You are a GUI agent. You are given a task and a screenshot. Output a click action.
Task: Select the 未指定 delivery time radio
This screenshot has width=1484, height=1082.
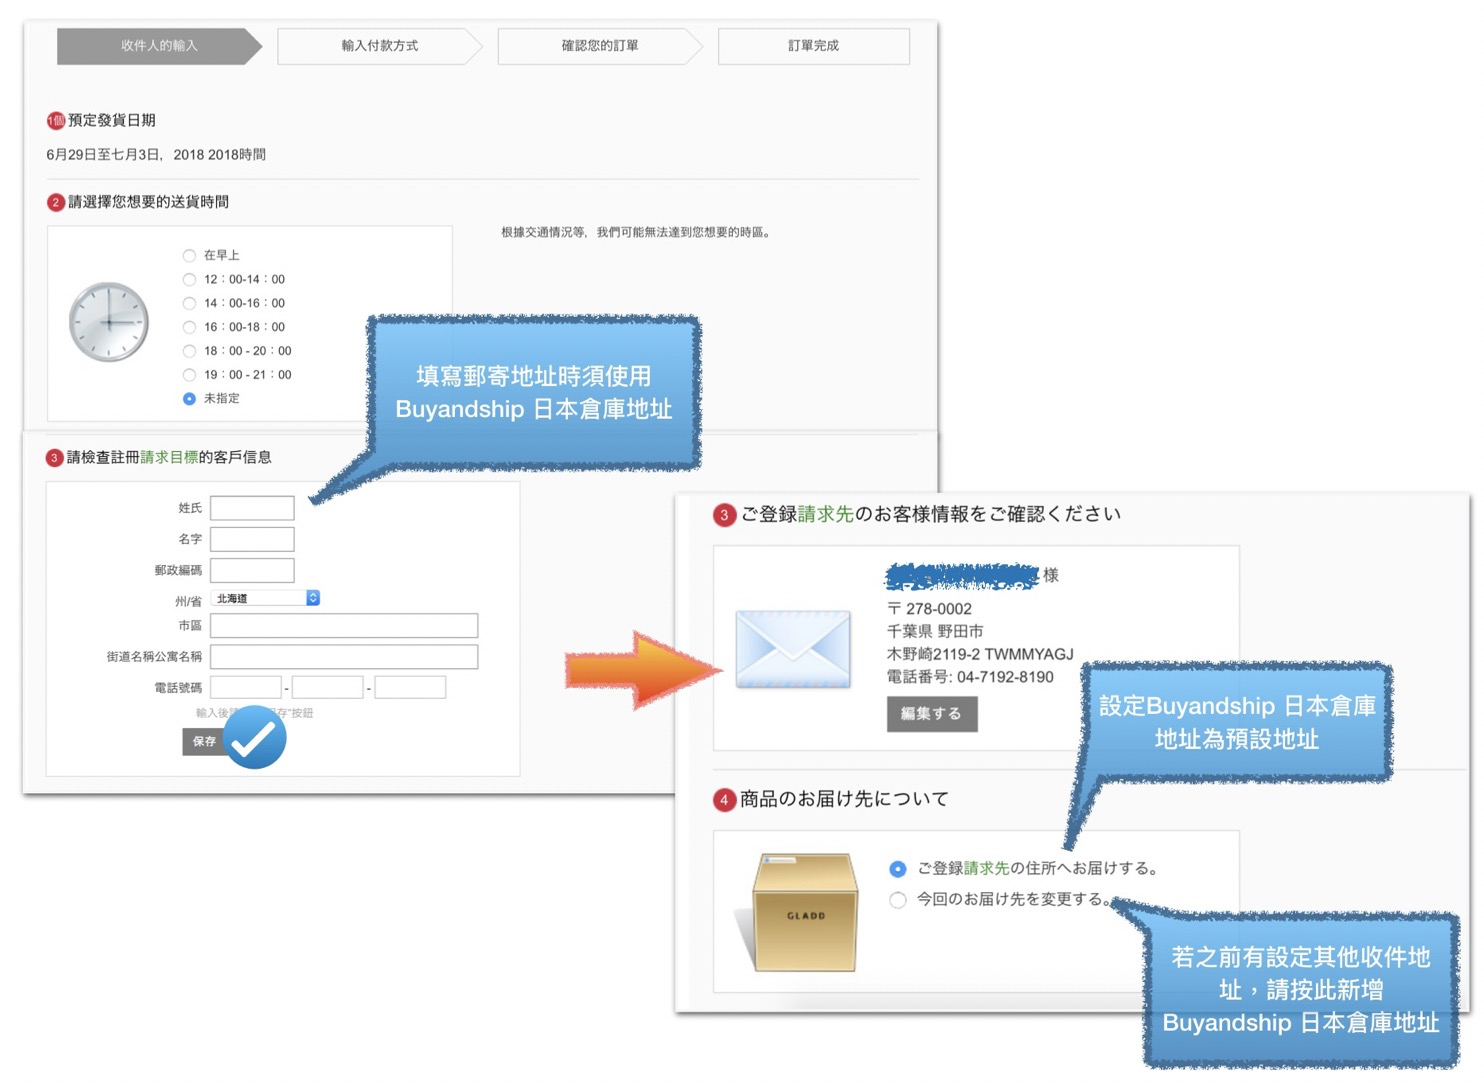click(189, 399)
